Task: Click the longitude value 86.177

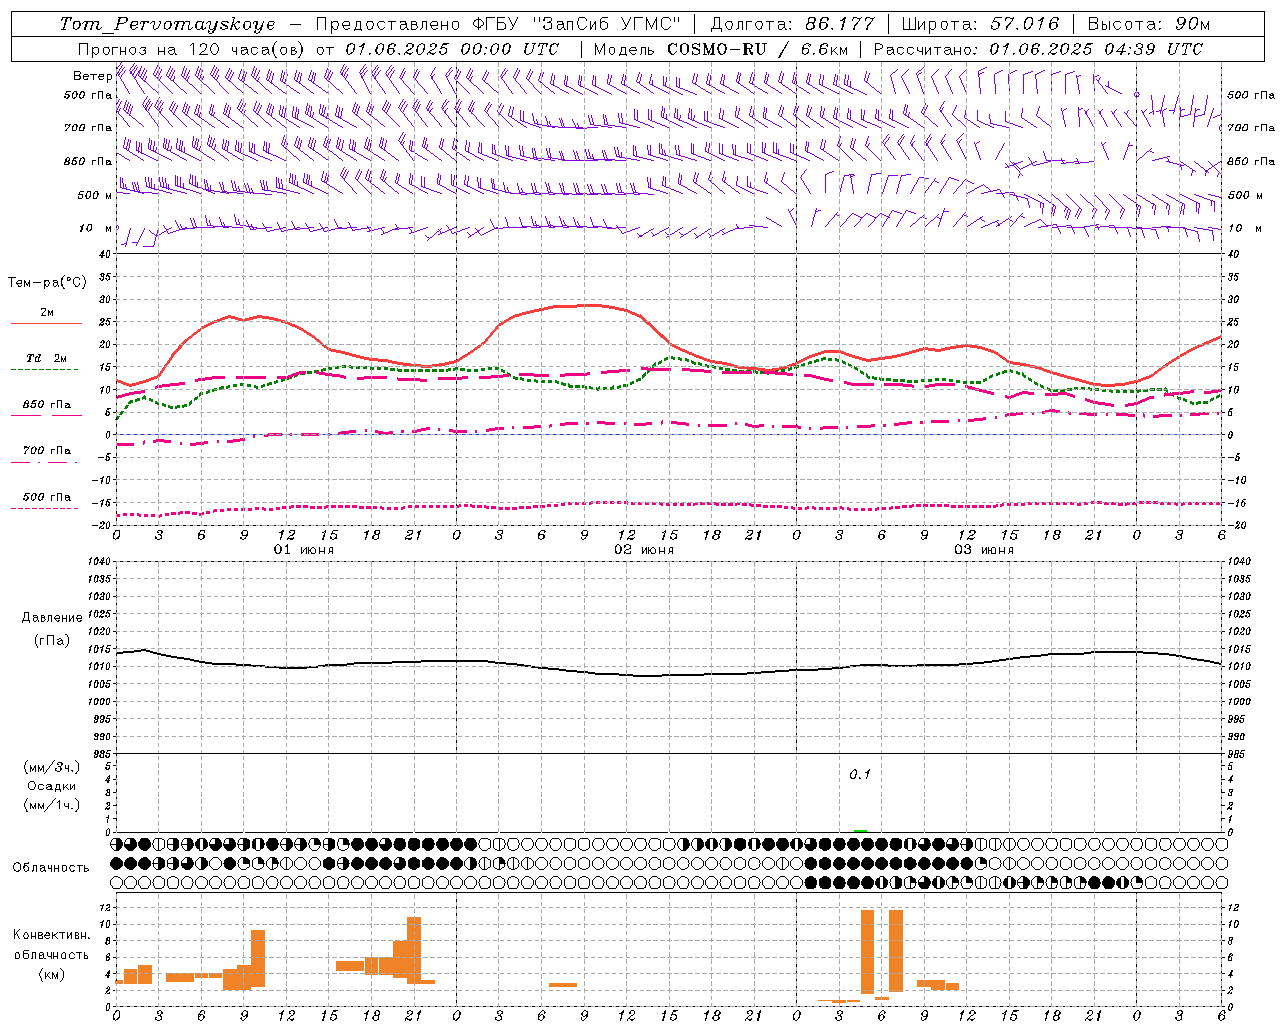Action: [x=840, y=24]
